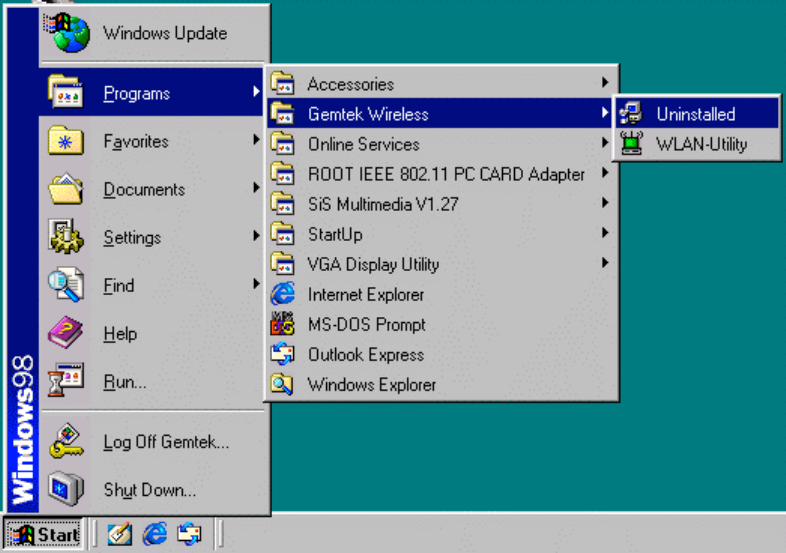This screenshot has width=786, height=553.
Task: Click the 'MS-DOS Prompt' label
Action: point(366,325)
